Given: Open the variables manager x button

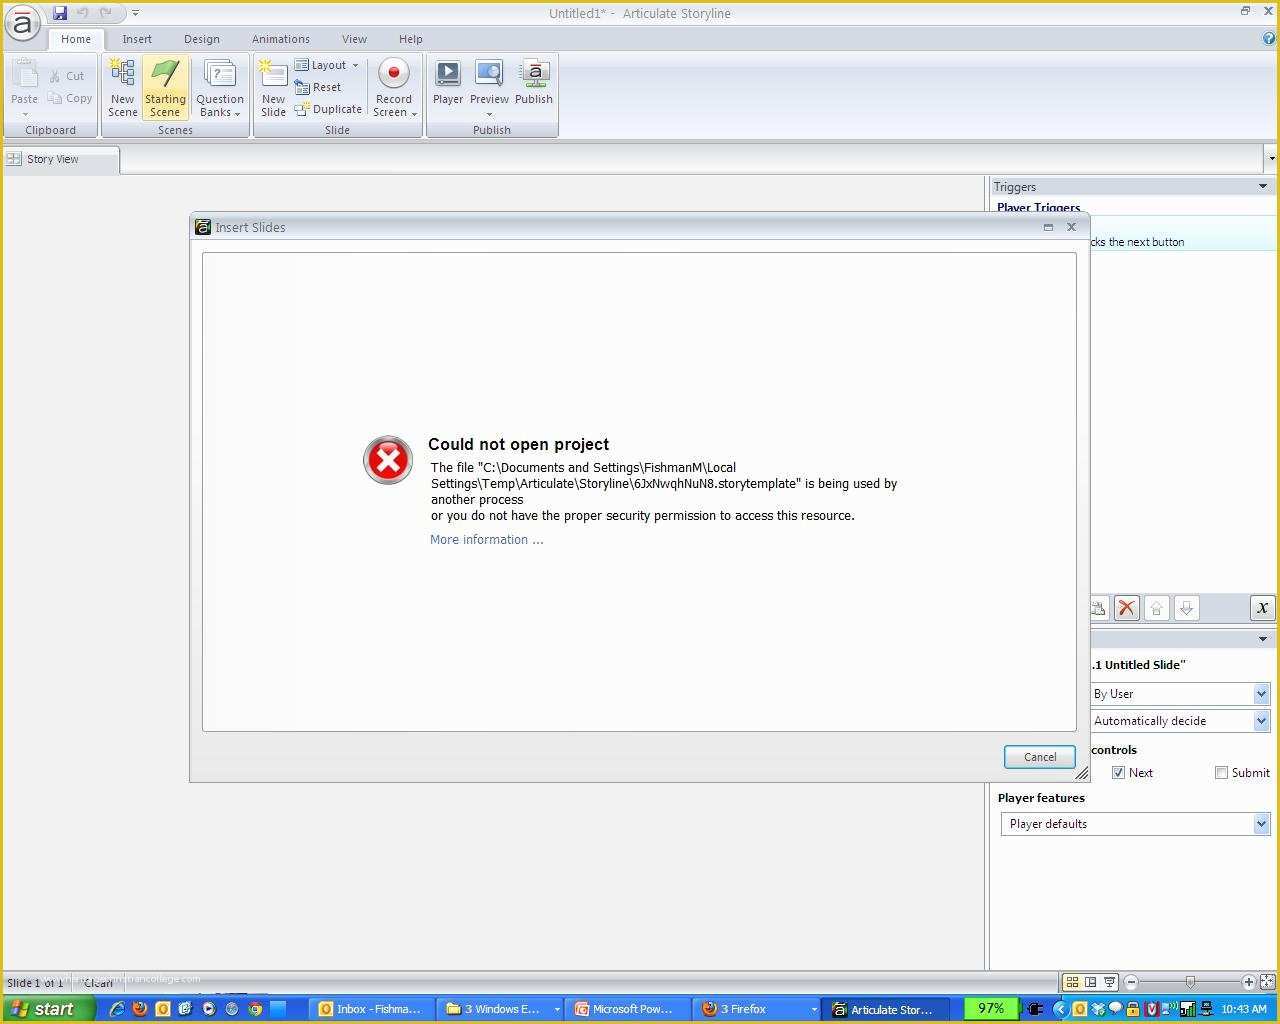Looking at the screenshot, I should 1262,608.
